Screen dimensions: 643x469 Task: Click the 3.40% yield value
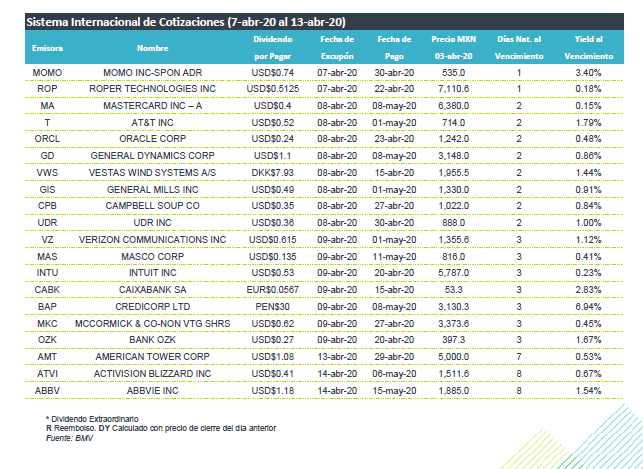pos(588,73)
